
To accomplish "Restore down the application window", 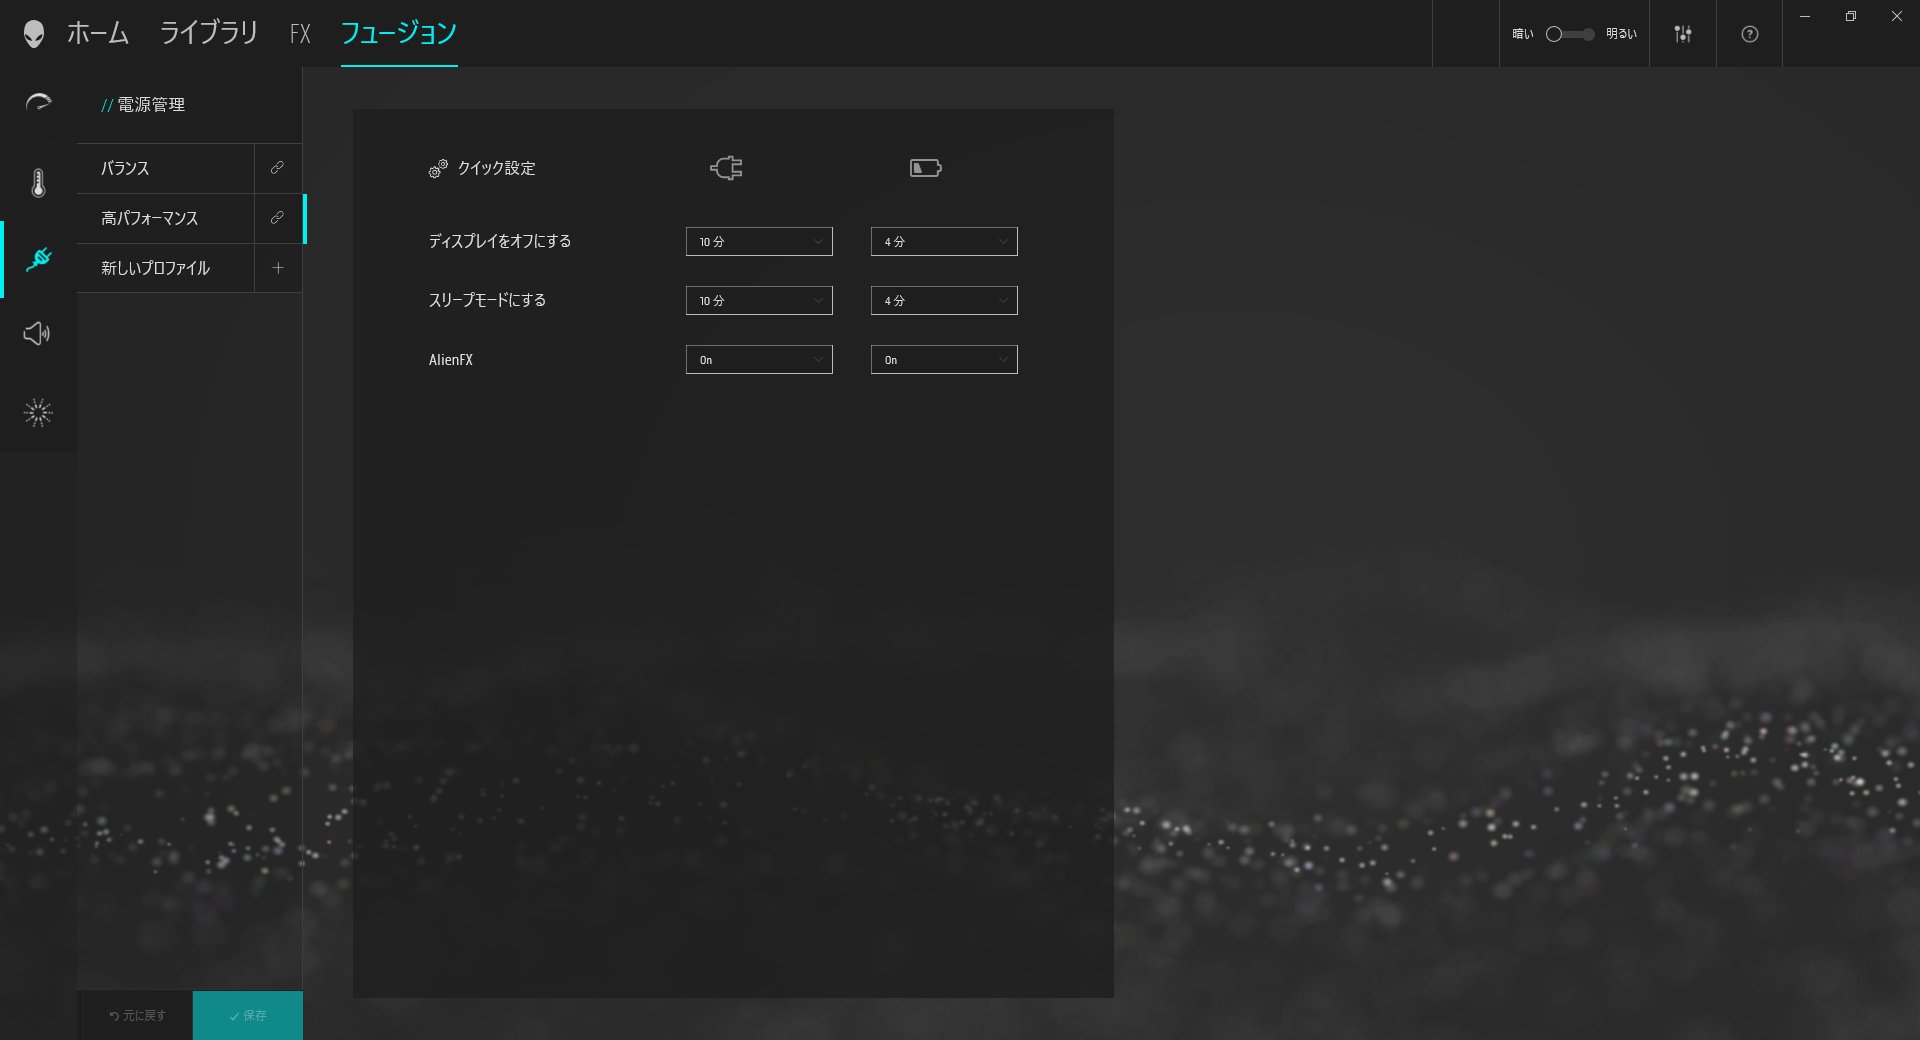I will tap(1851, 16).
